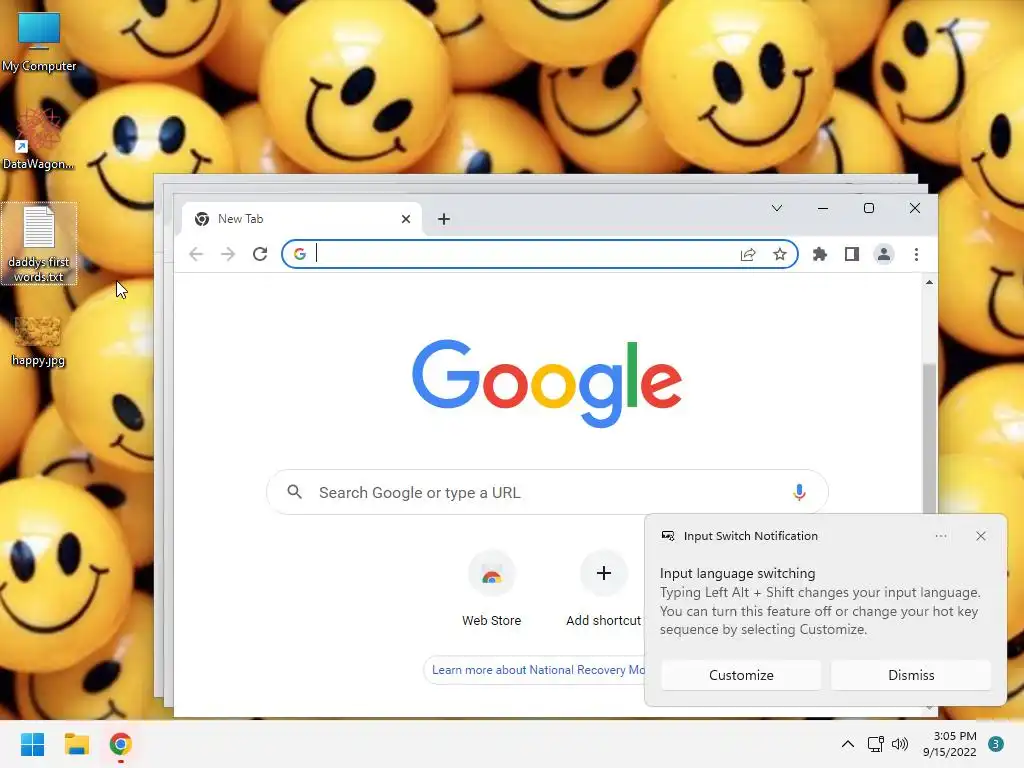The height and width of the screenshot is (768, 1024).
Task: Click the Search Google or type a URL box
Action: click(x=547, y=492)
